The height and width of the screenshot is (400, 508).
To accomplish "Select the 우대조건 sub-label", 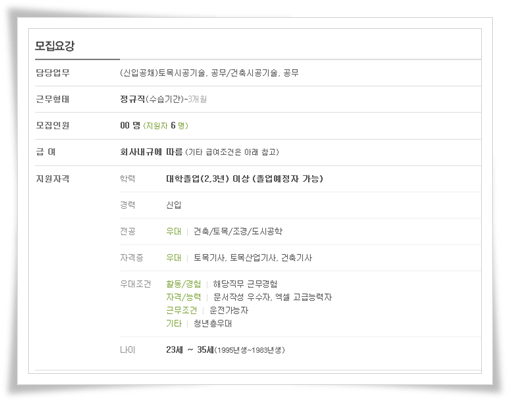I will click(x=135, y=284).
